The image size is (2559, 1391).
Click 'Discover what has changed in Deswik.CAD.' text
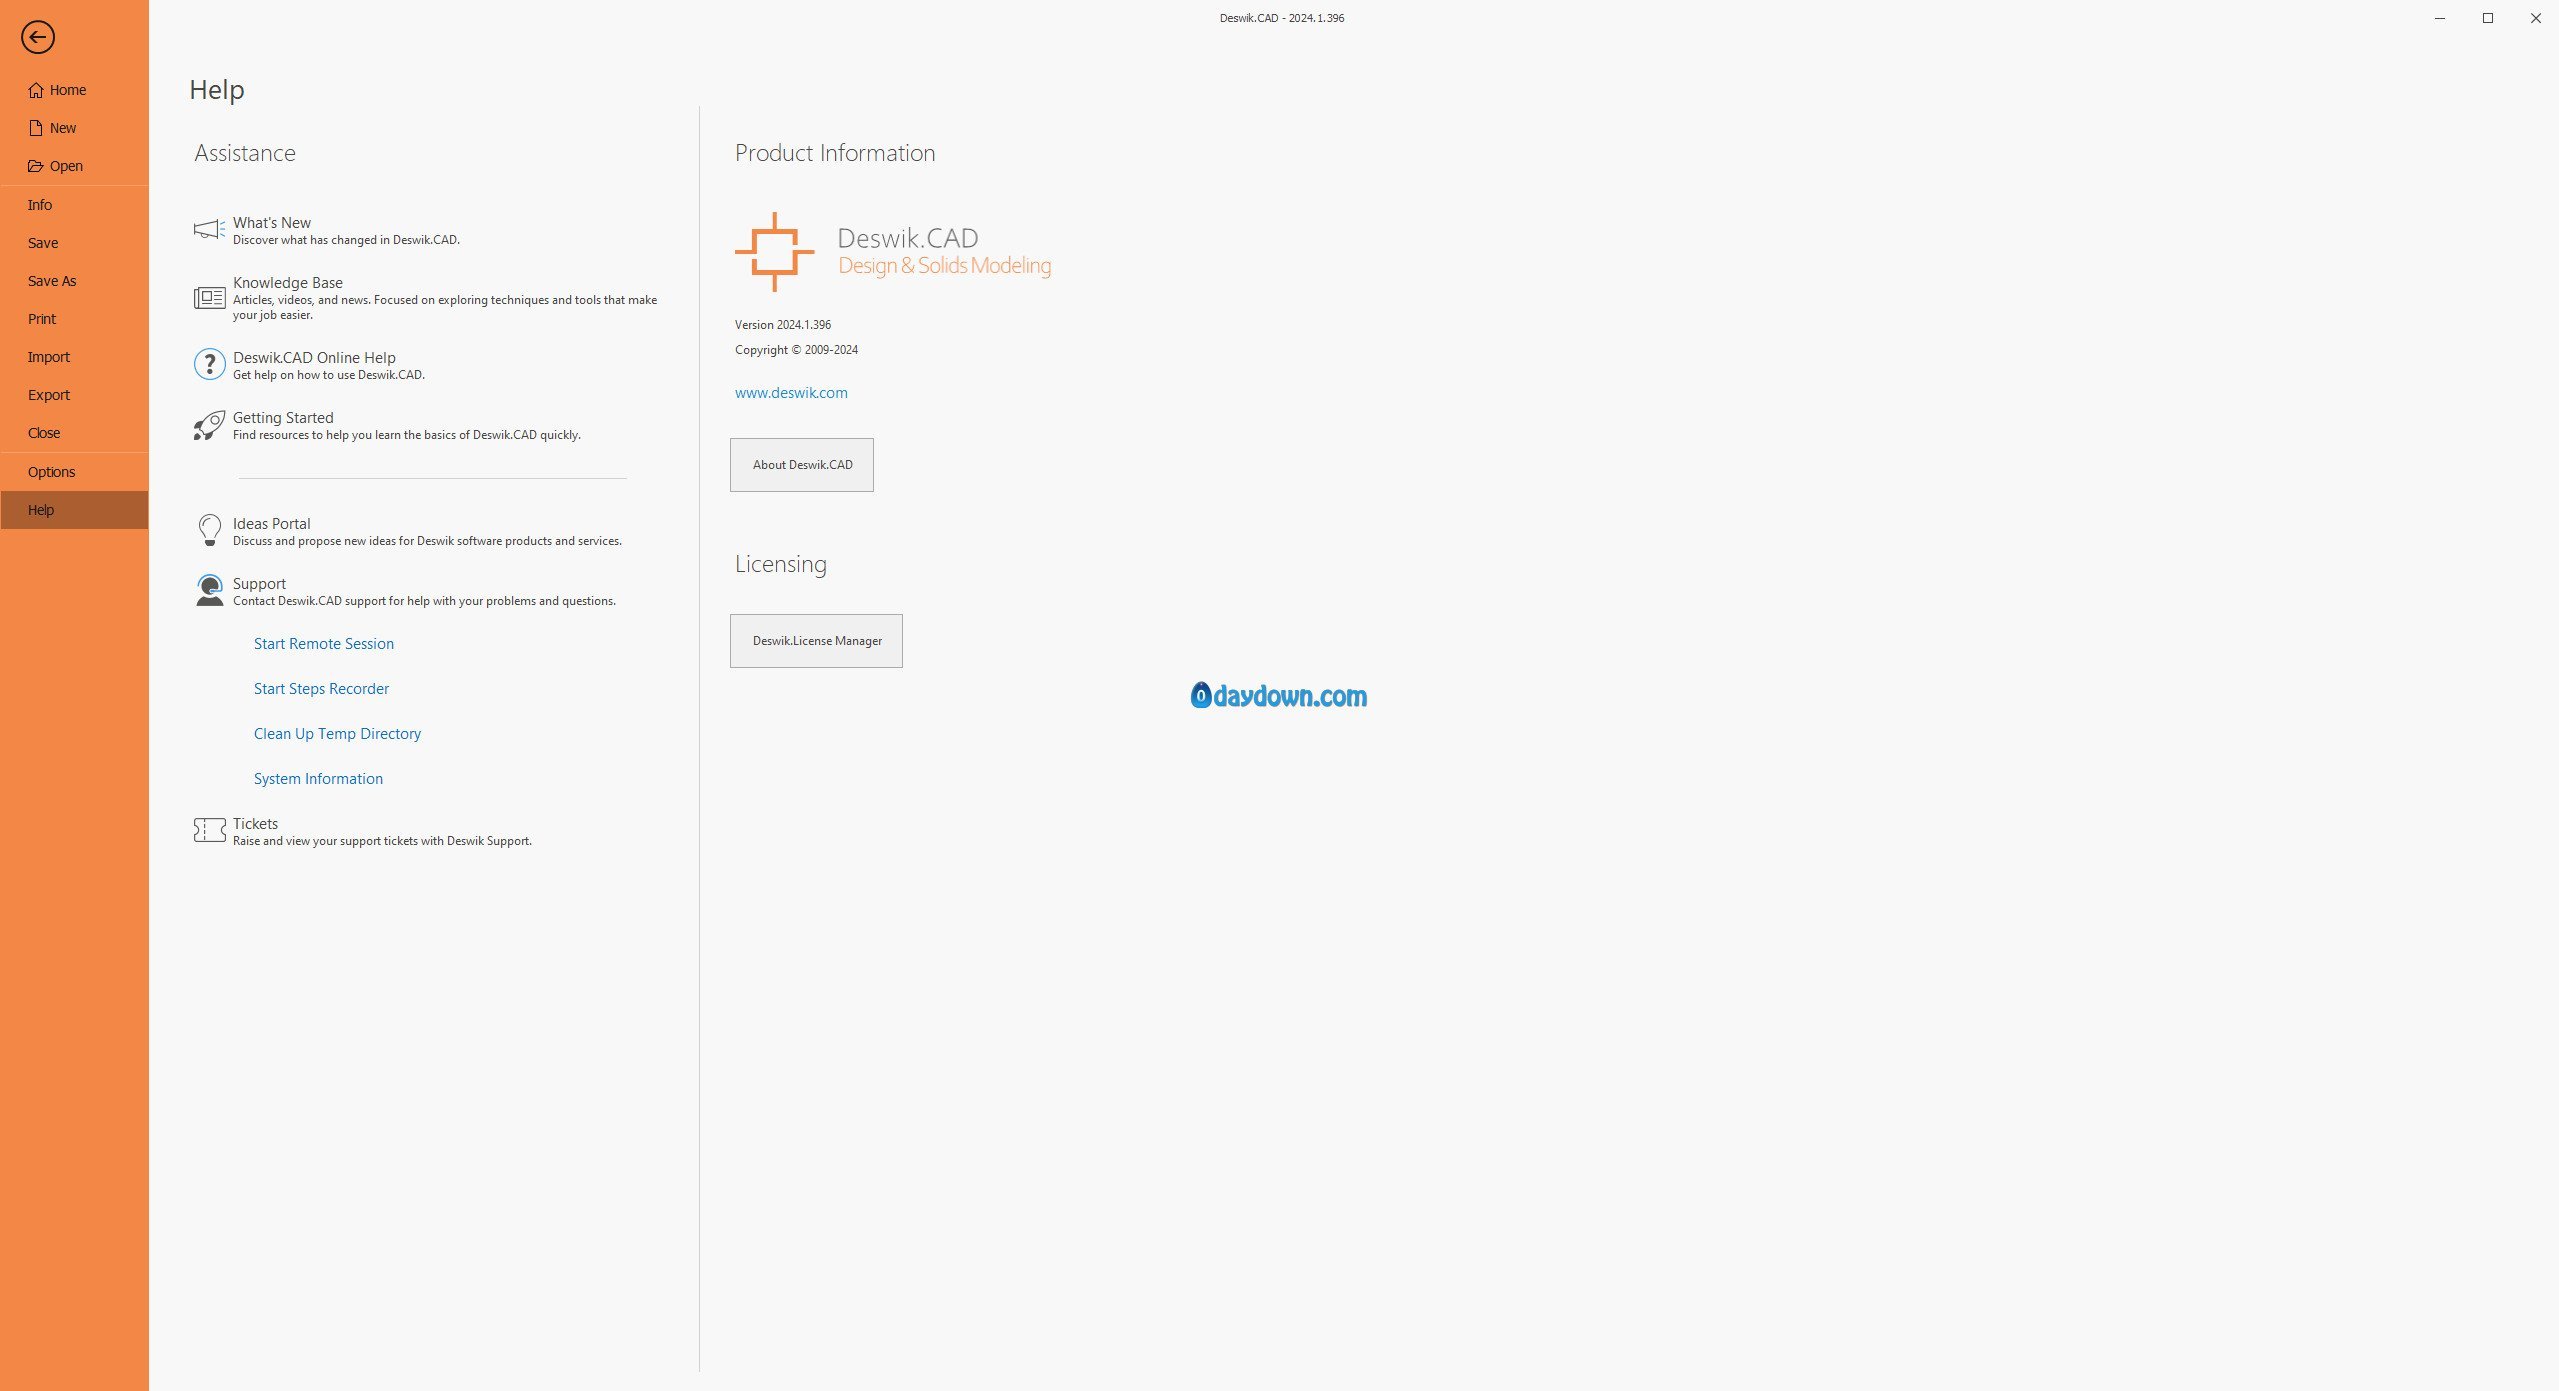(x=346, y=240)
